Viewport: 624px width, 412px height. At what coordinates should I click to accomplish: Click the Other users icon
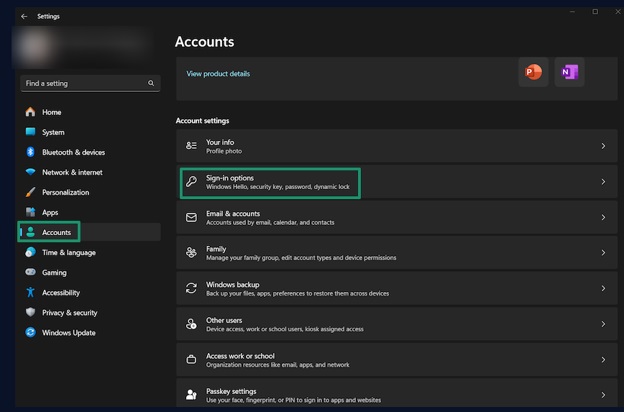click(x=191, y=324)
